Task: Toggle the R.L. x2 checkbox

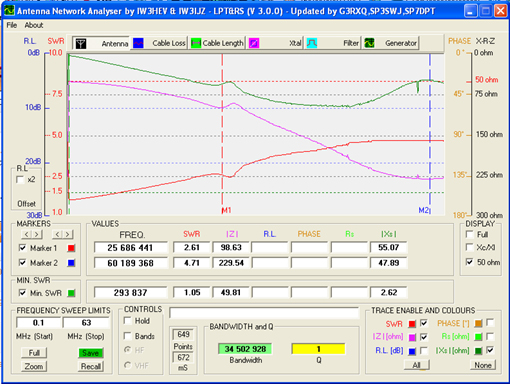Action: (20, 180)
